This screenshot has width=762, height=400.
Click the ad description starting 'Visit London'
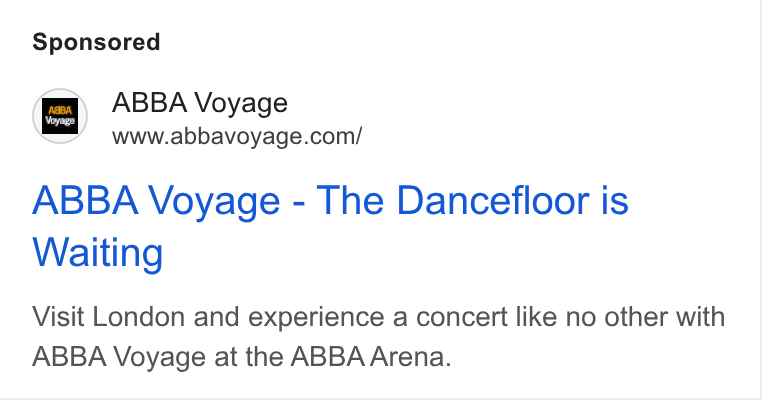click(x=379, y=337)
